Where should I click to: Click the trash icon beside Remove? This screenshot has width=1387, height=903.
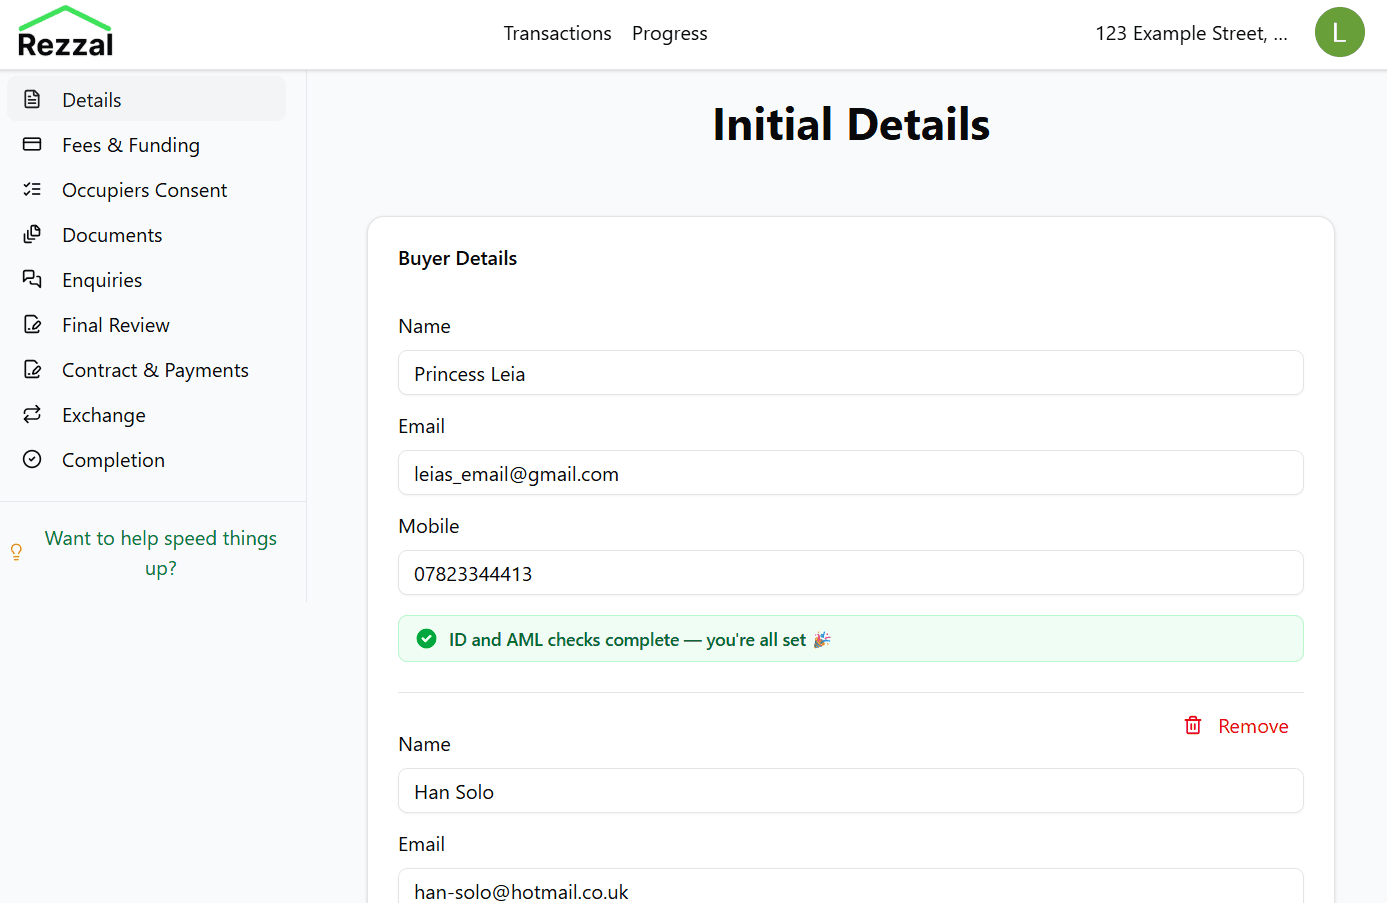point(1193,725)
